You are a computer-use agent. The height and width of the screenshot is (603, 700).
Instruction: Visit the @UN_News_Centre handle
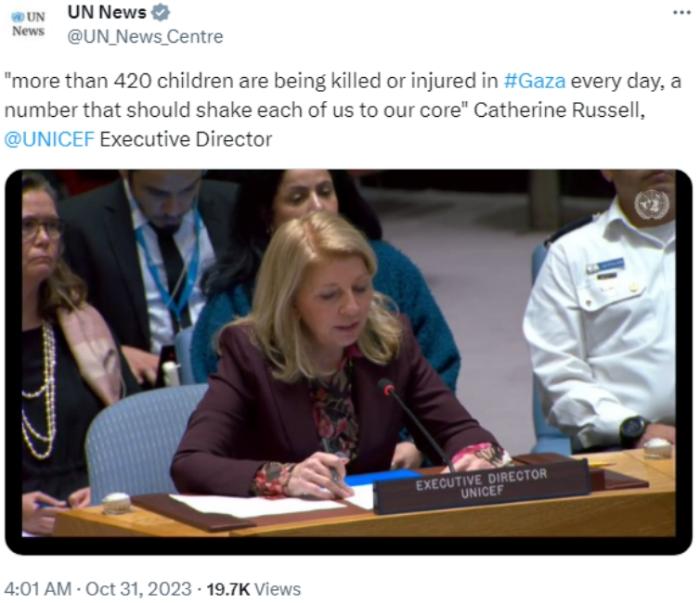click(145, 37)
